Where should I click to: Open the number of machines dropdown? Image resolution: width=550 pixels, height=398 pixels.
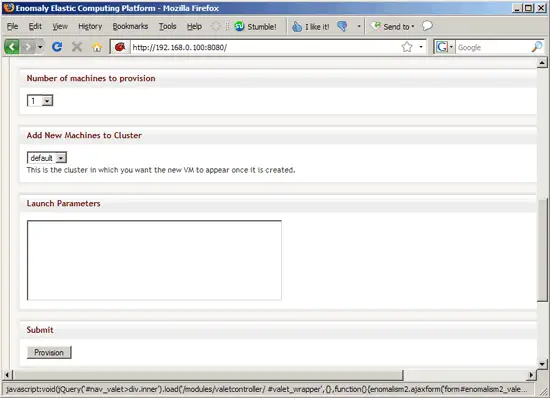pos(40,101)
